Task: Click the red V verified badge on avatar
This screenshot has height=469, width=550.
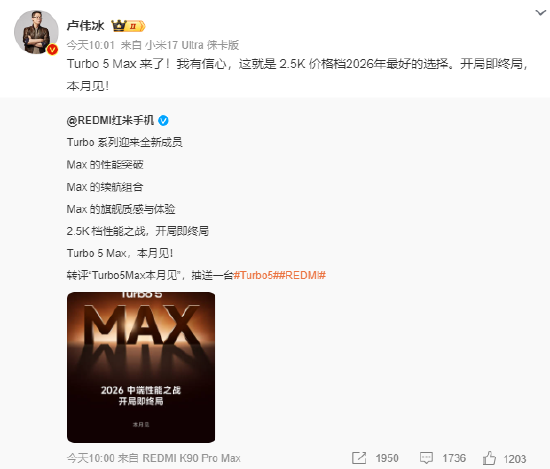Action: tap(53, 49)
